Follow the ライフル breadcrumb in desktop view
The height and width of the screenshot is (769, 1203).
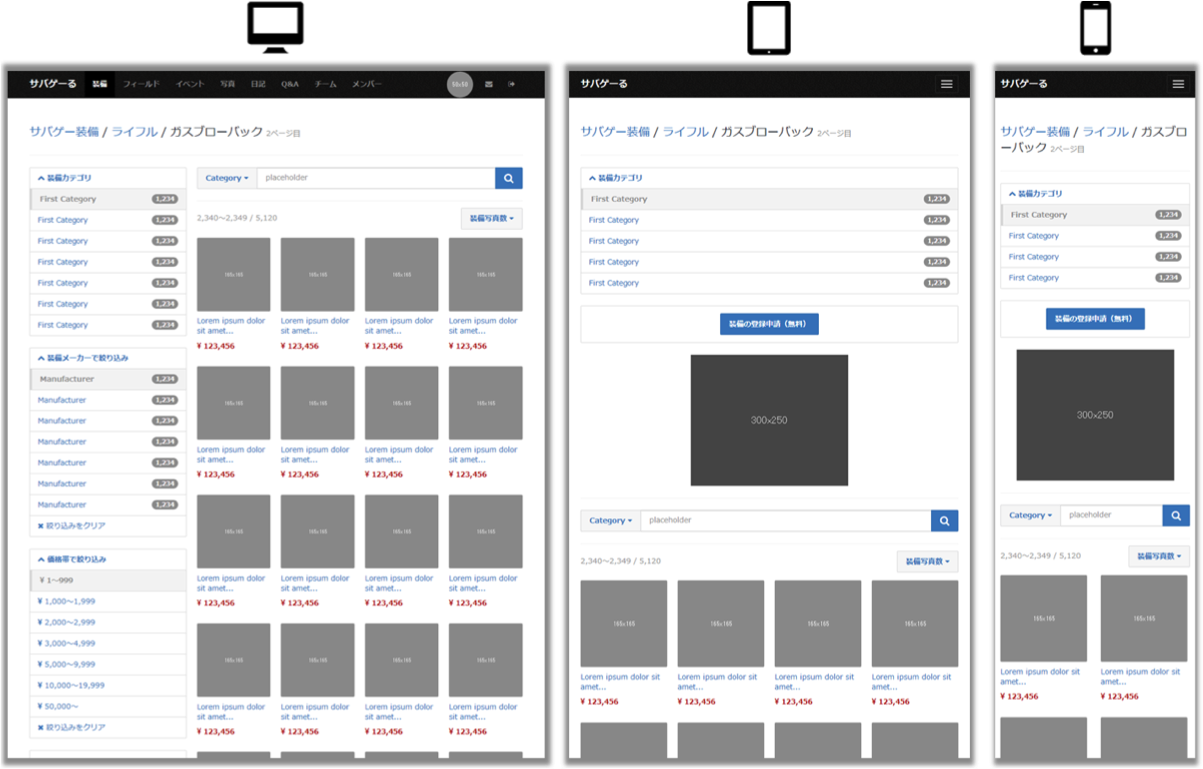(x=134, y=132)
